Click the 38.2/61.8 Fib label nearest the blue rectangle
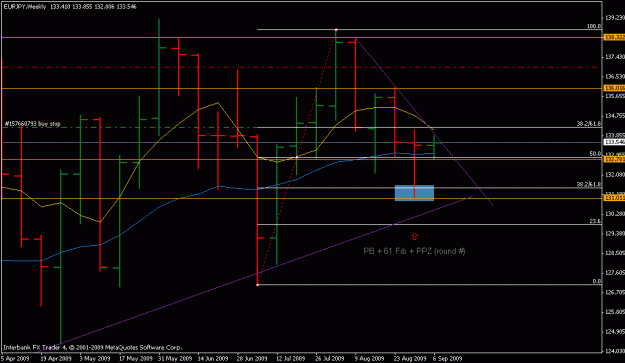This screenshot has height=363, width=625. tap(589, 184)
